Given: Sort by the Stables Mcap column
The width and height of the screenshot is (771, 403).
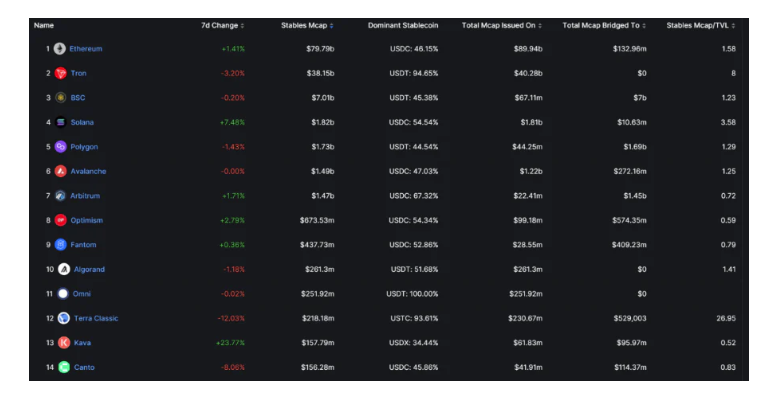Looking at the screenshot, I should [307, 26].
